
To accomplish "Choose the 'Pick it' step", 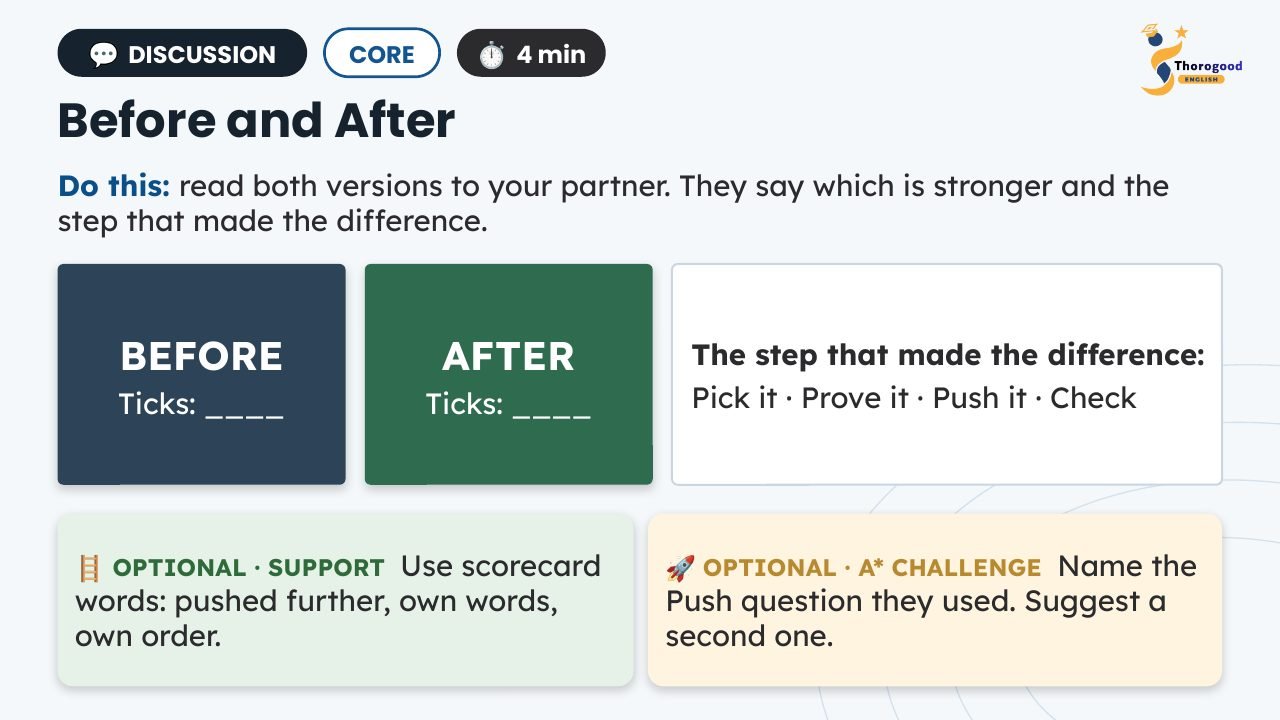I will point(734,398).
